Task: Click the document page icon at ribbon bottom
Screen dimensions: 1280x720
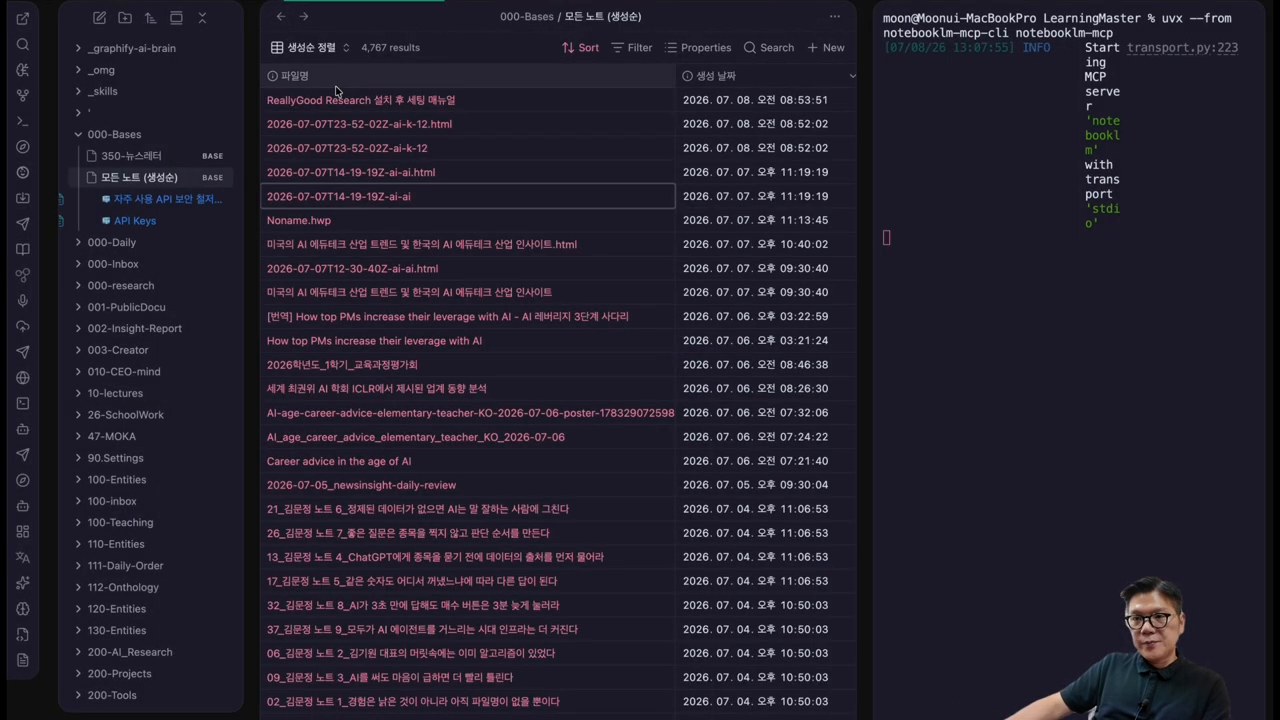Action: coord(23,660)
